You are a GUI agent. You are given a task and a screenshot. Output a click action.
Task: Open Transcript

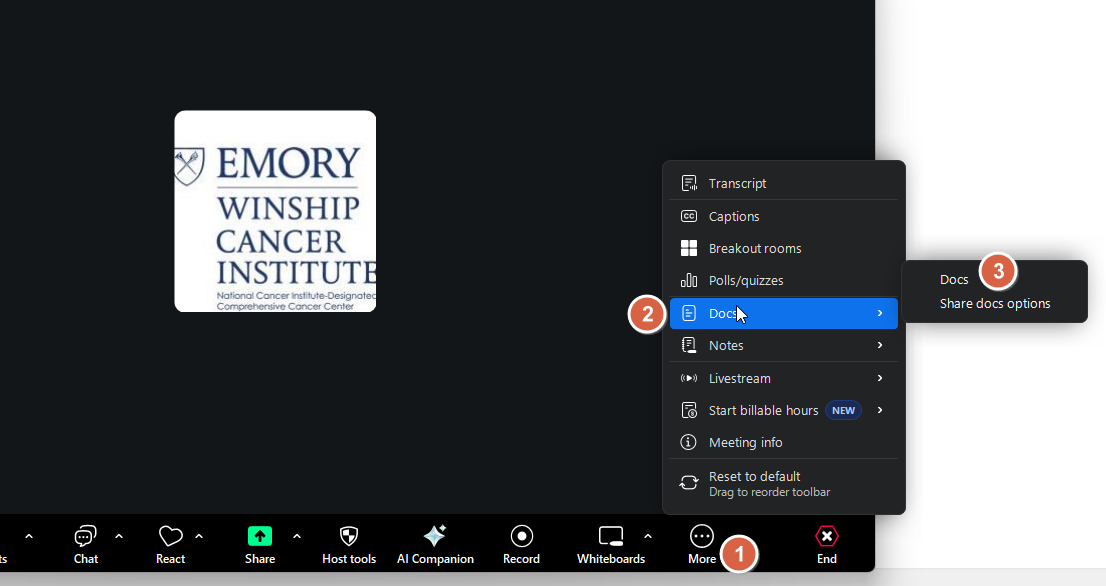pos(737,183)
